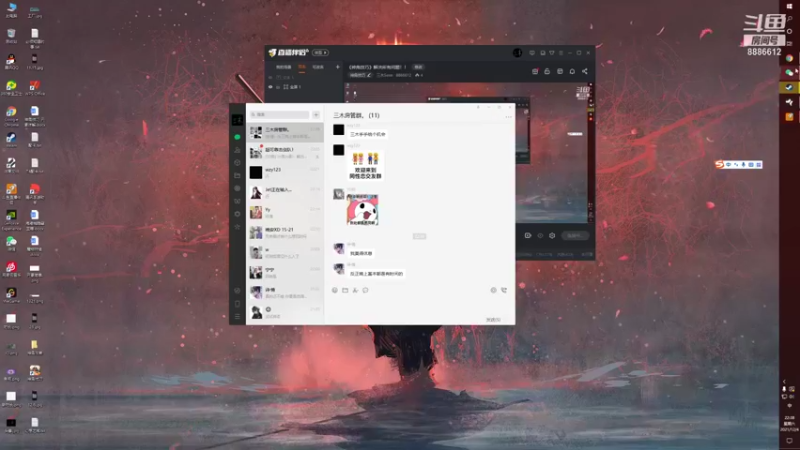This screenshot has width=800, height=450.
Task: Open the wzy123 conversation
Action: click(x=285, y=172)
